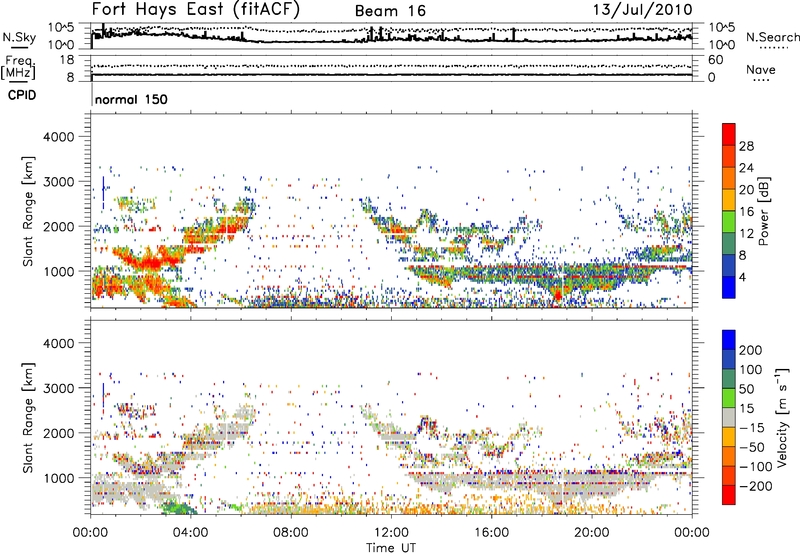Click the 28 label on the power color bar
Image resolution: width=800 pixels, height=554 pixels.
click(746, 146)
